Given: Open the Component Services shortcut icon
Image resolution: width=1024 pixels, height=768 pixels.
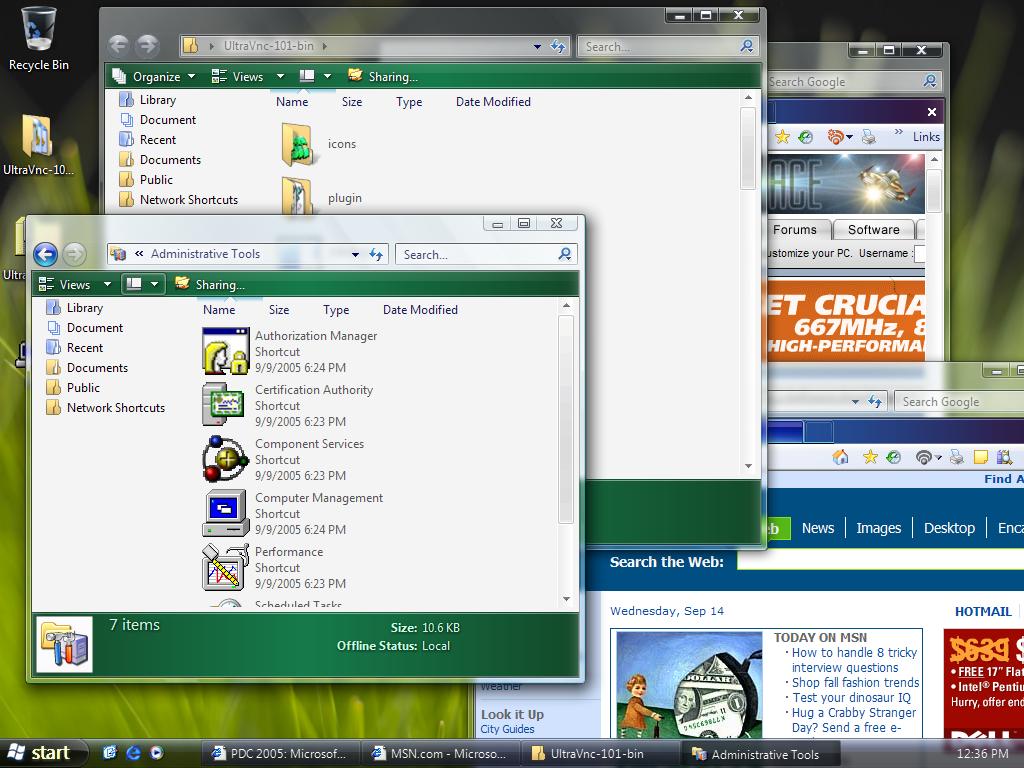Looking at the screenshot, I should click(225, 459).
